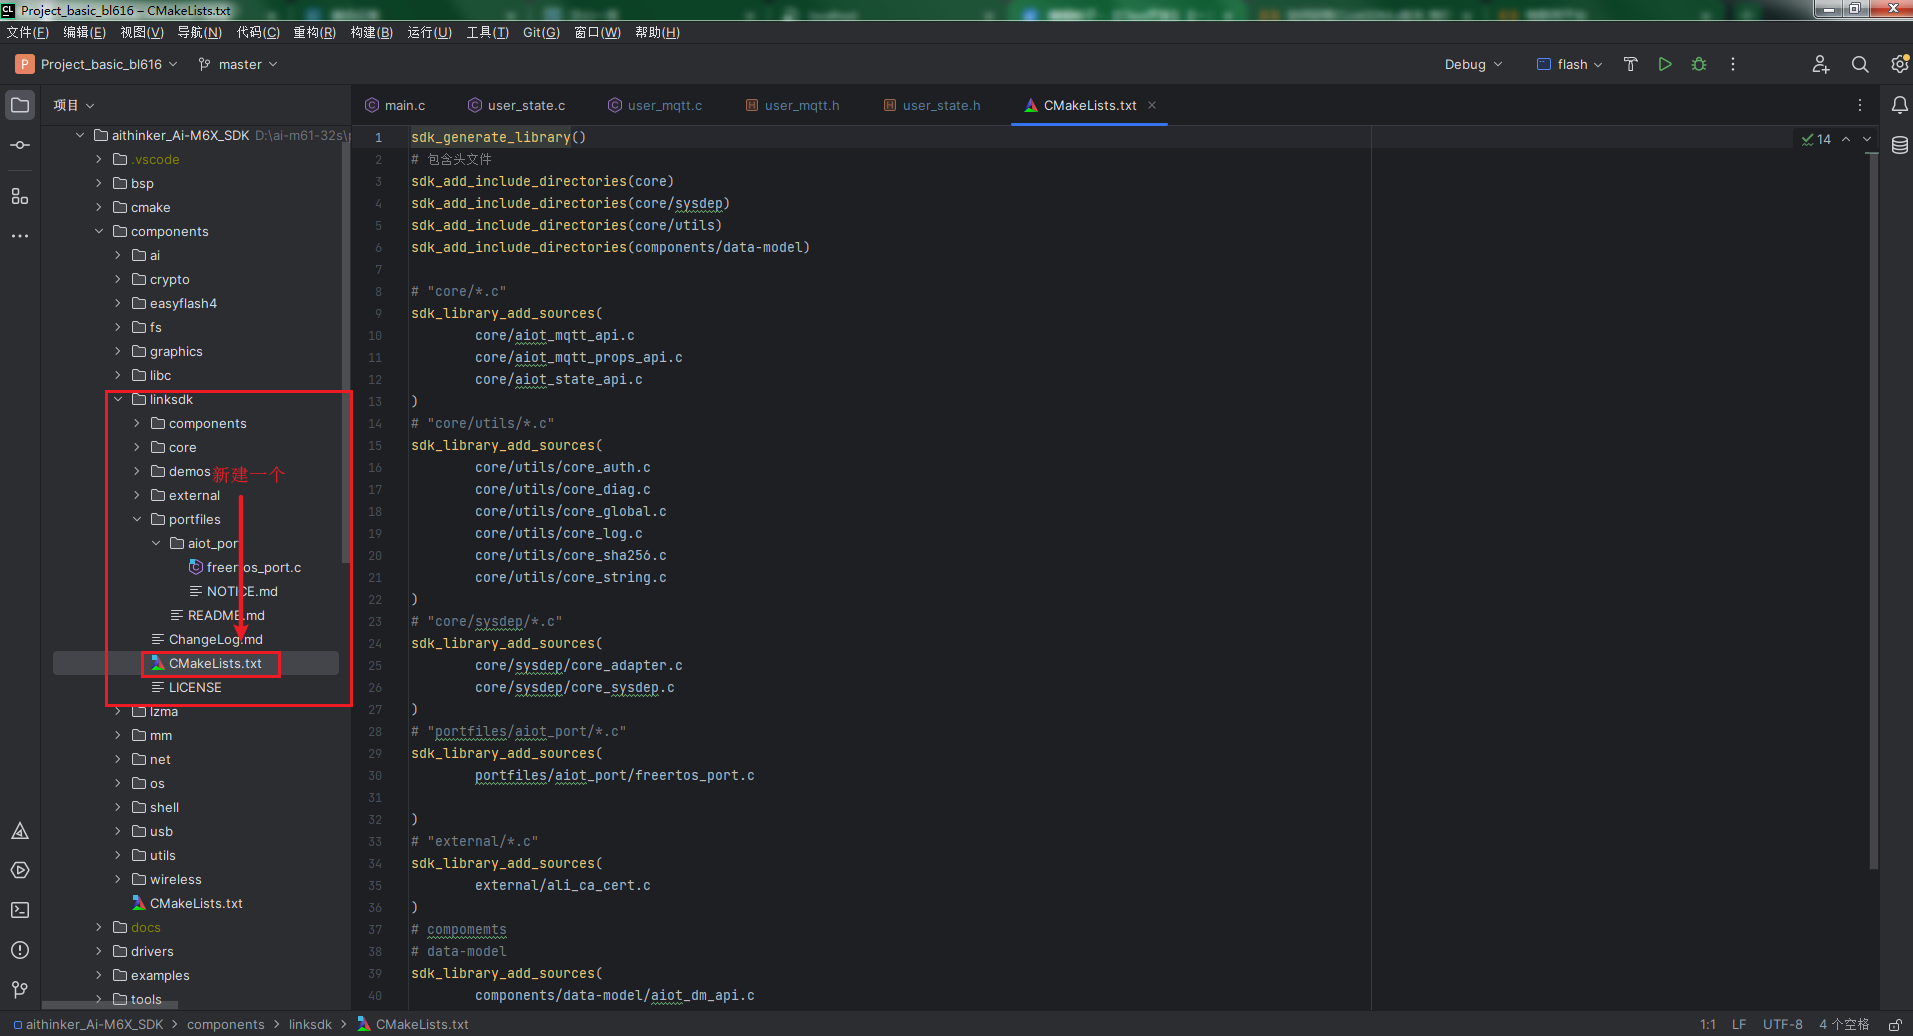Open the 帮助(H) menu
The height and width of the screenshot is (1036, 1913).
pos(657,32)
